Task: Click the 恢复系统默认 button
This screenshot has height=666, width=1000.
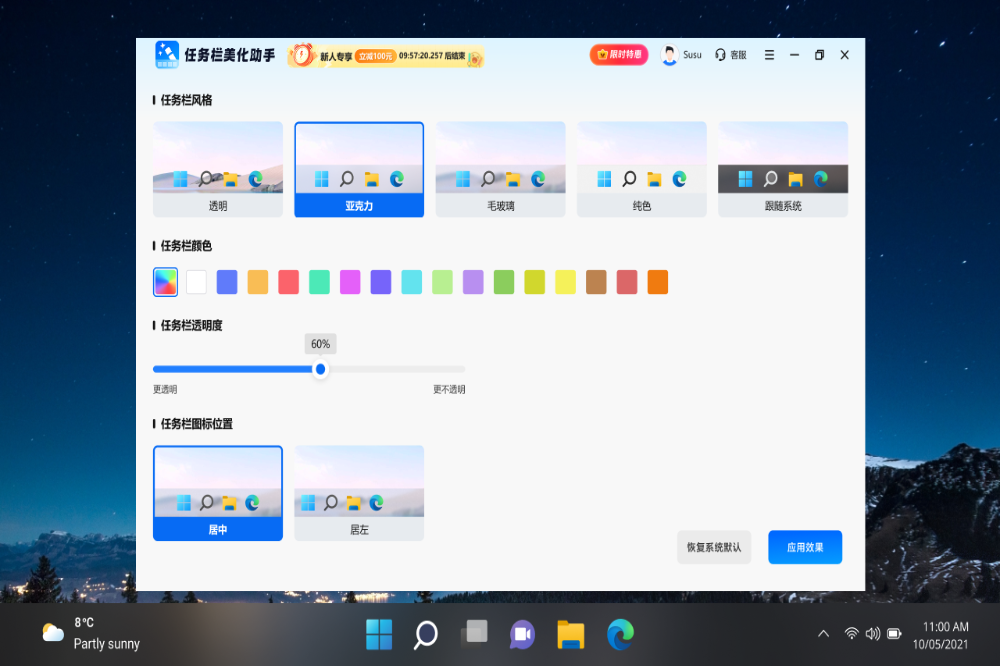Action: [714, 547]
